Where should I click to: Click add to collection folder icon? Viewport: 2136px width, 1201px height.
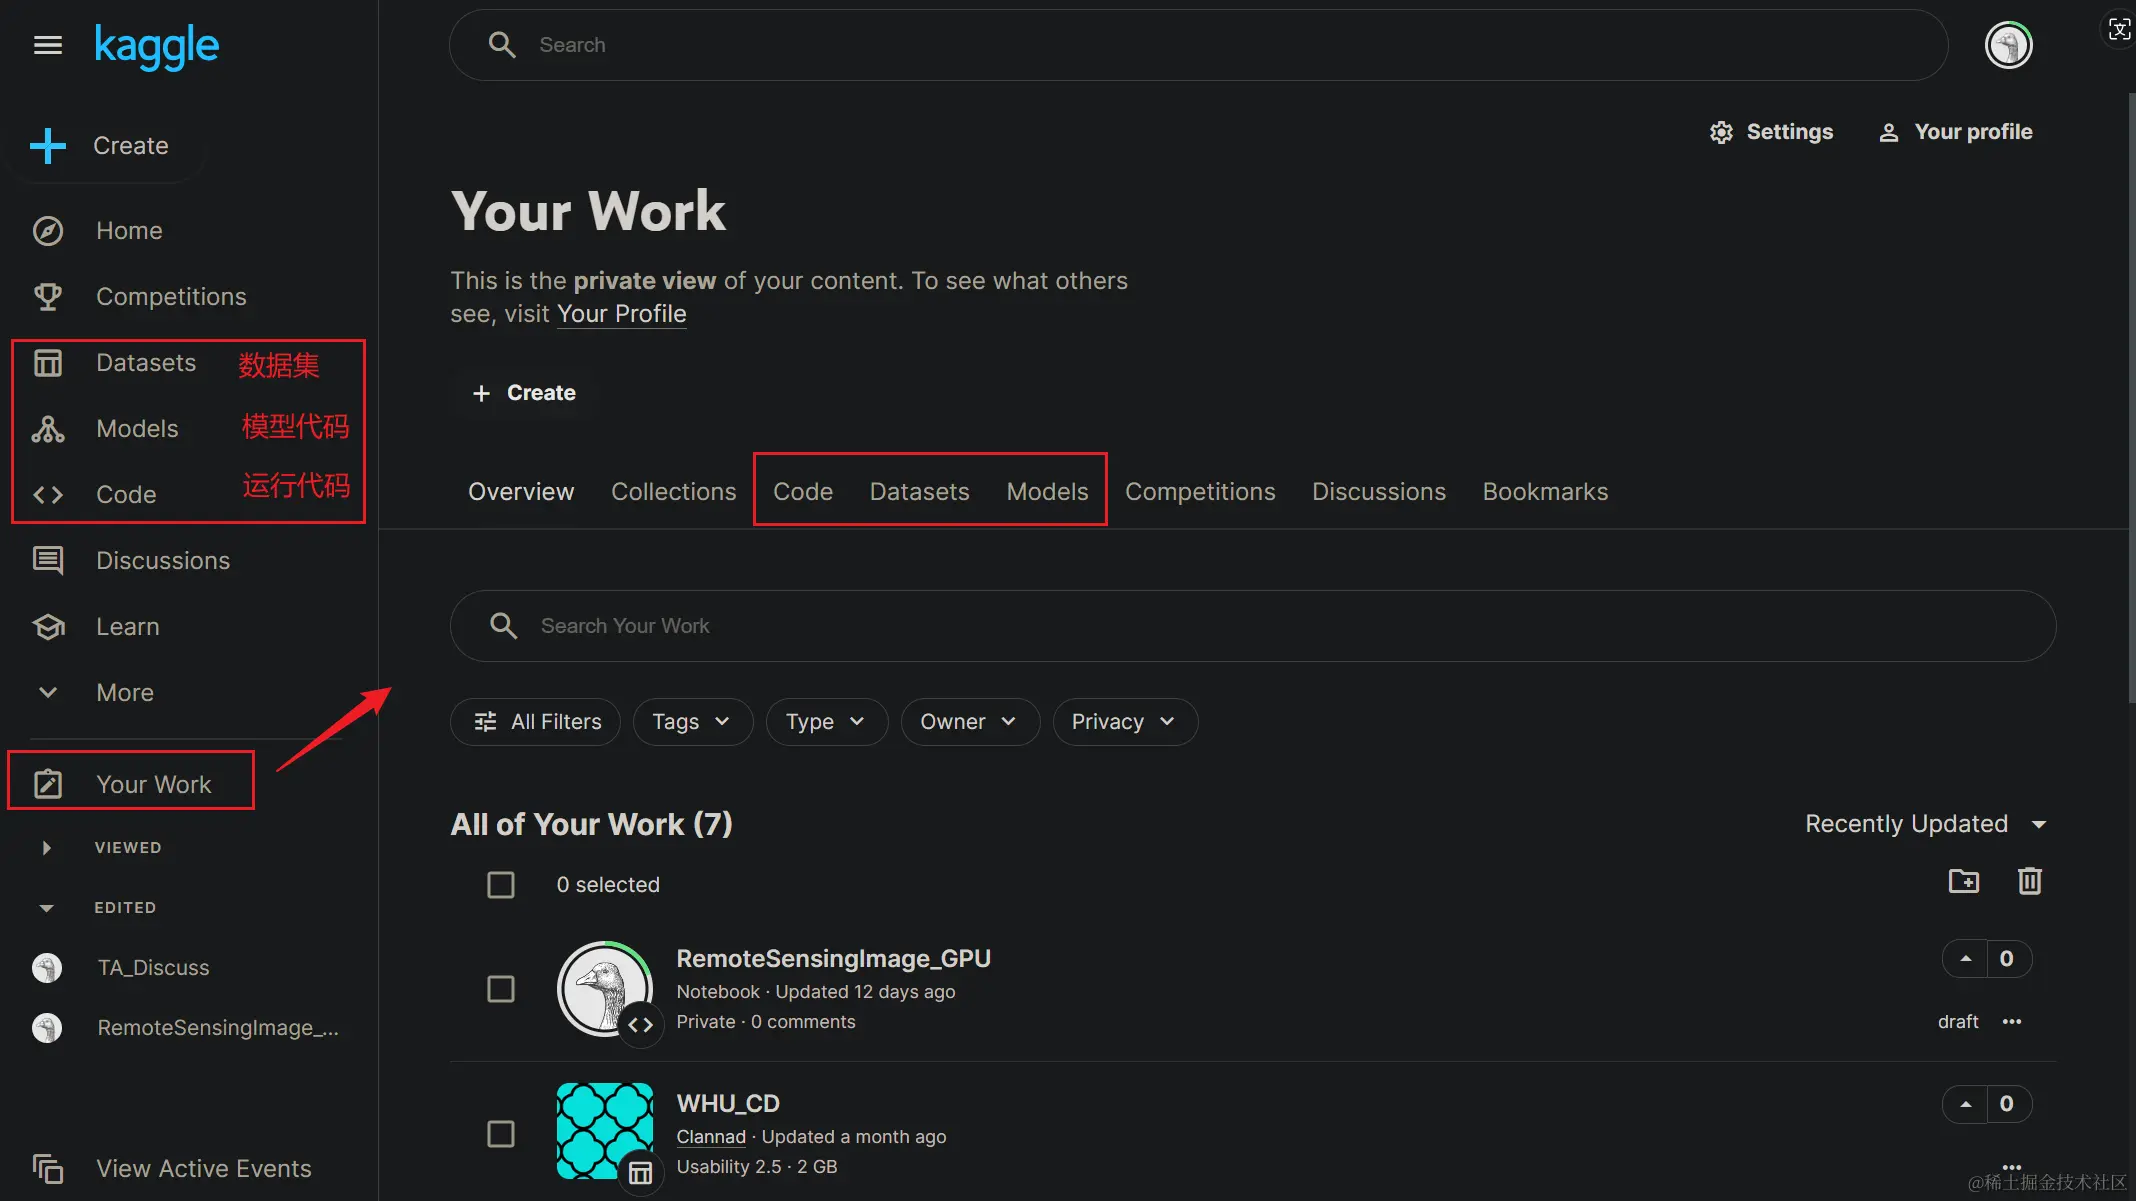tap(1963, 881)
